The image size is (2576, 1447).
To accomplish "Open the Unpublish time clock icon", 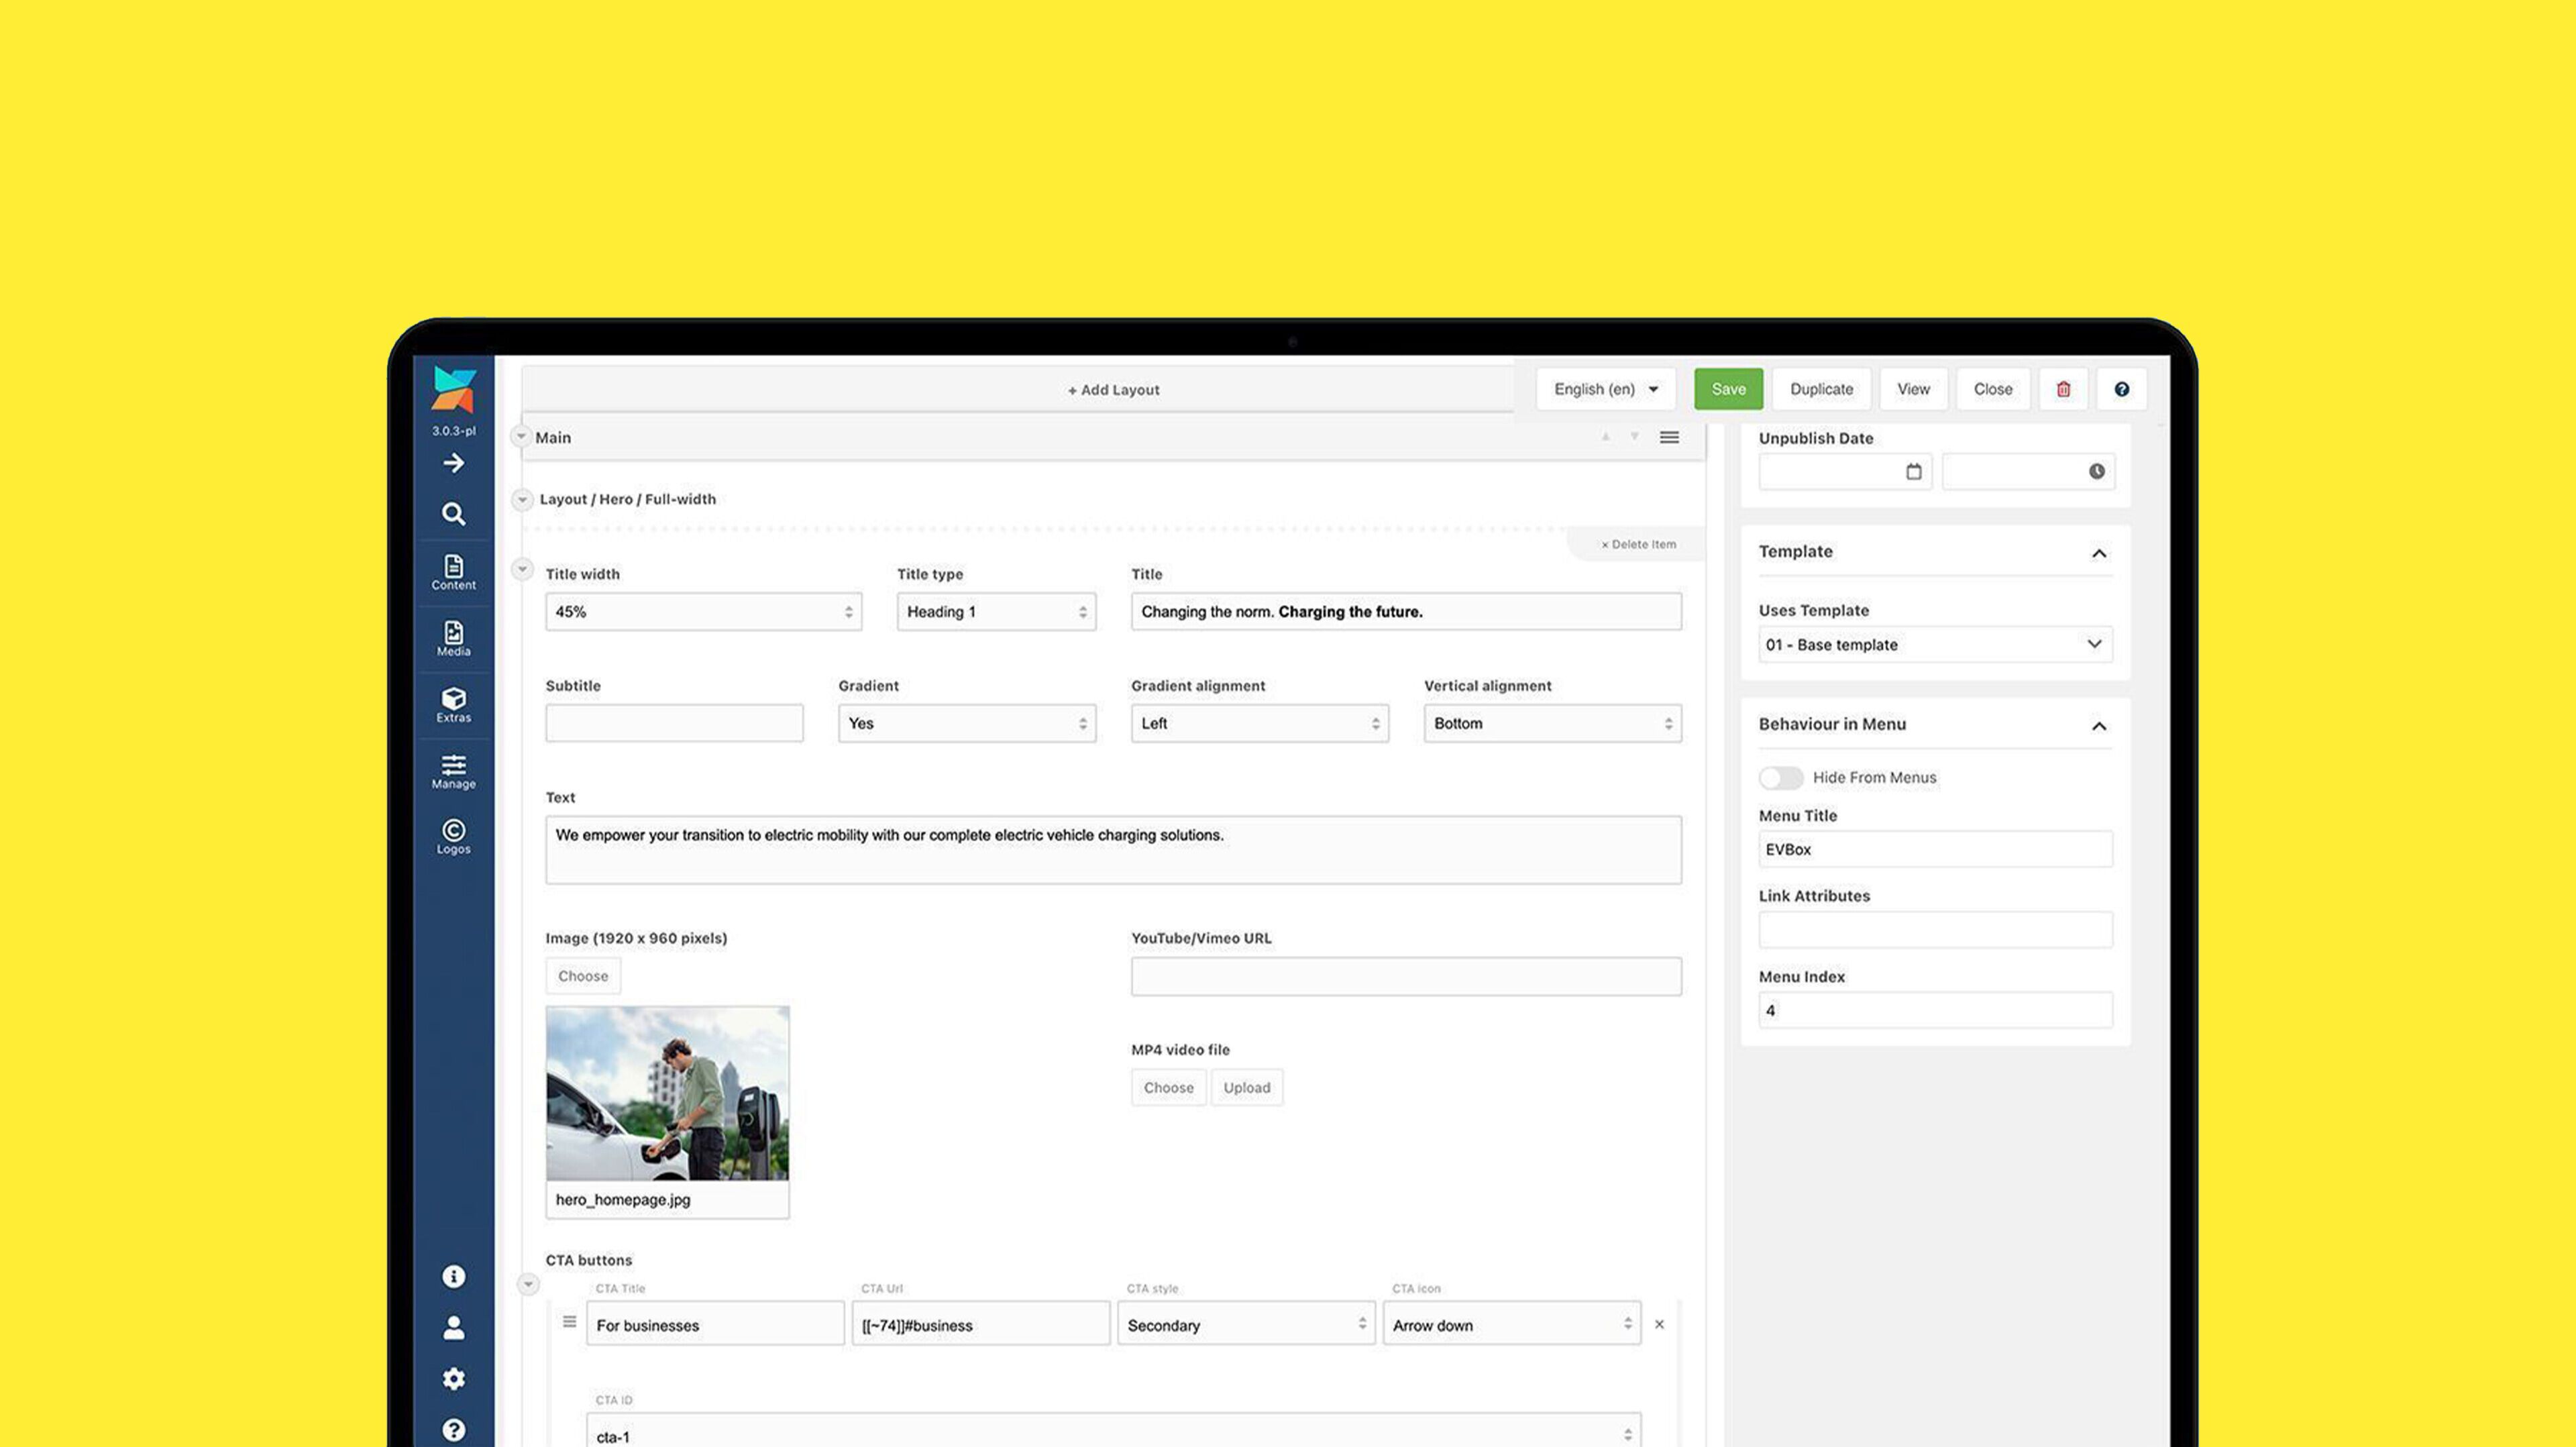I will 2096,471.
